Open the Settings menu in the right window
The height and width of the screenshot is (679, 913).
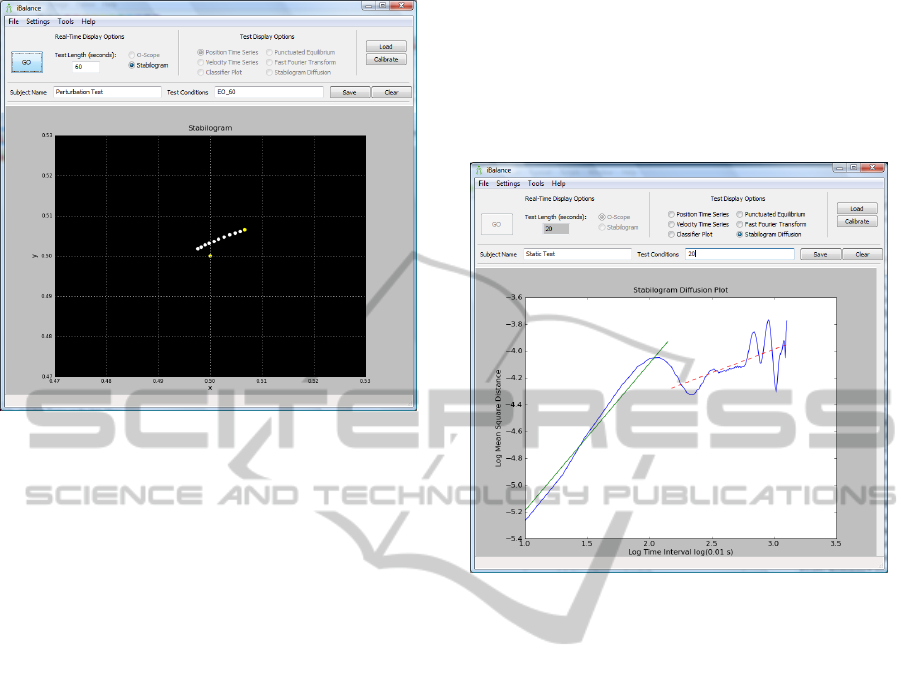(508, 184)
